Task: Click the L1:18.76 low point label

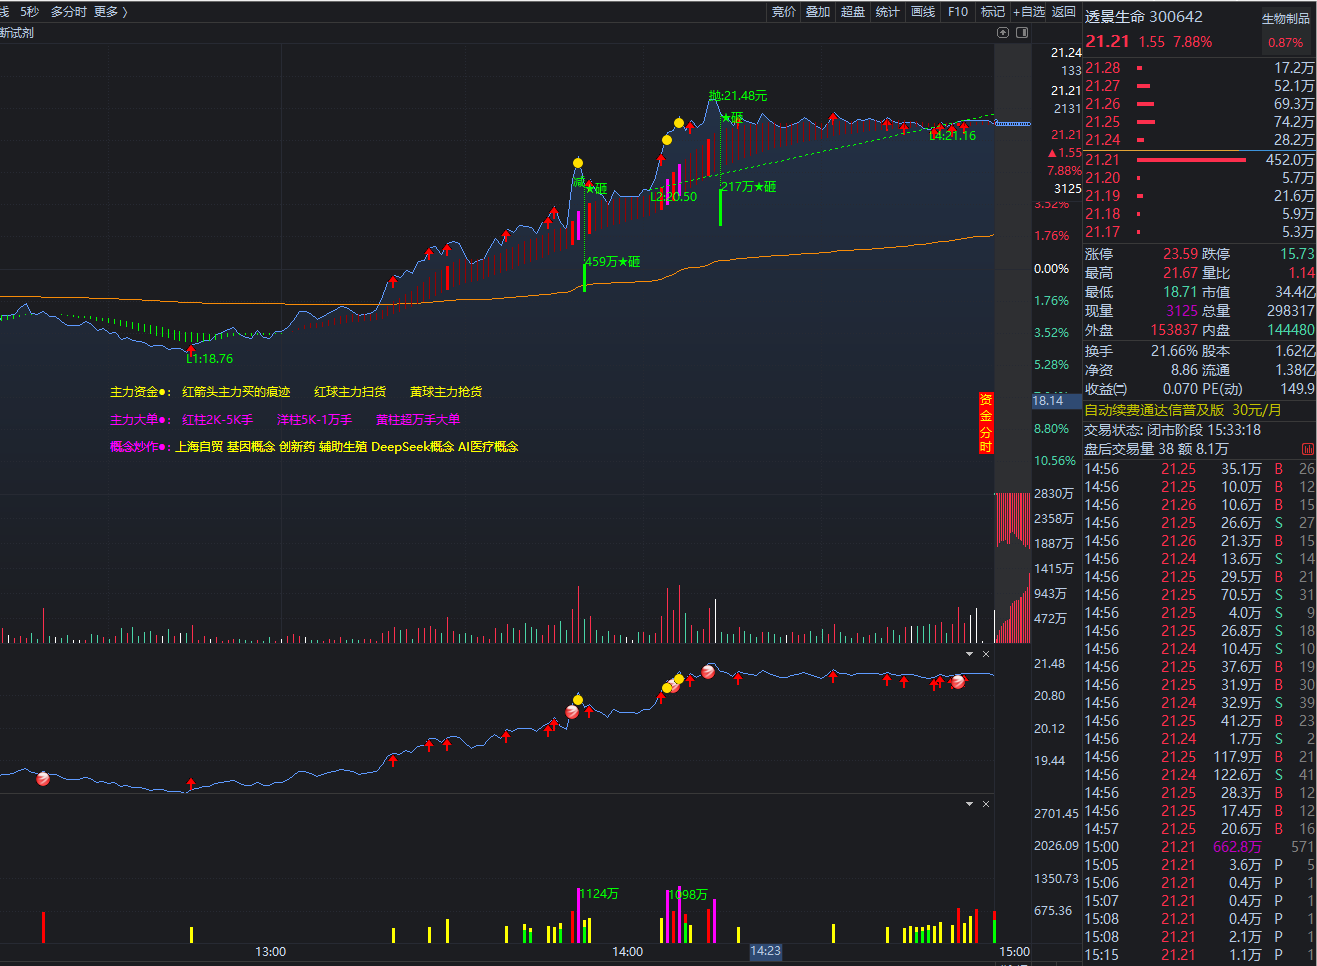Action: tap(210, 359)
